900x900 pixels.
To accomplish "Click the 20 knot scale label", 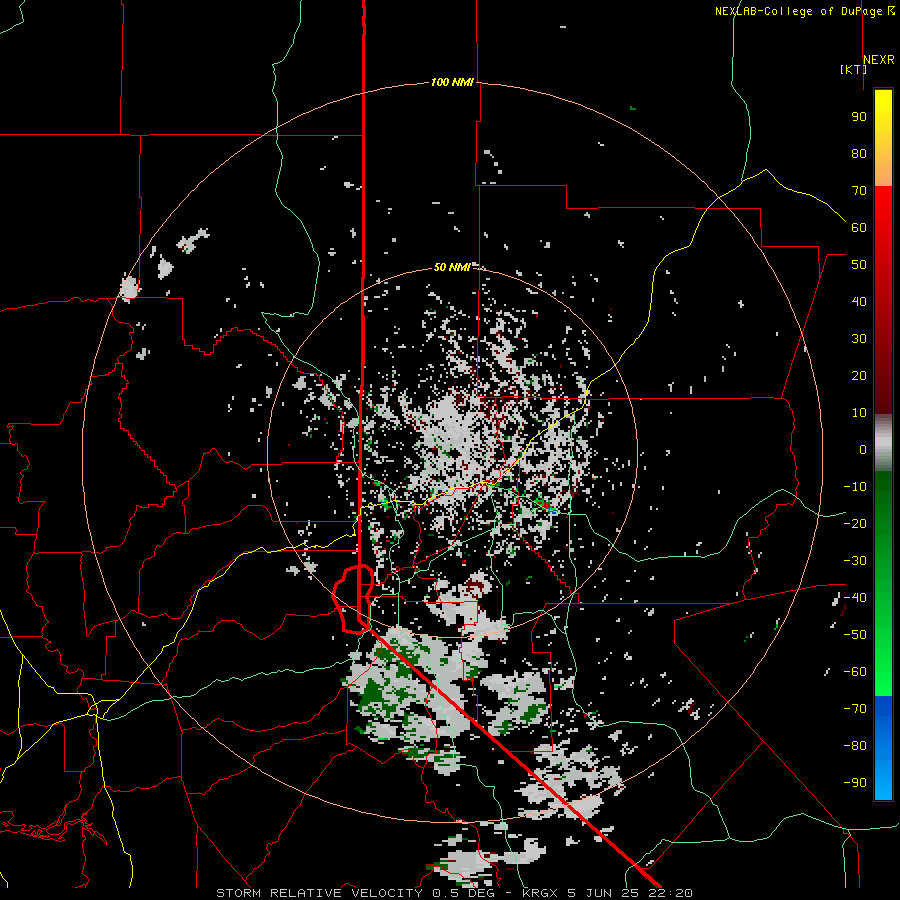I will [x=859, y=376].
